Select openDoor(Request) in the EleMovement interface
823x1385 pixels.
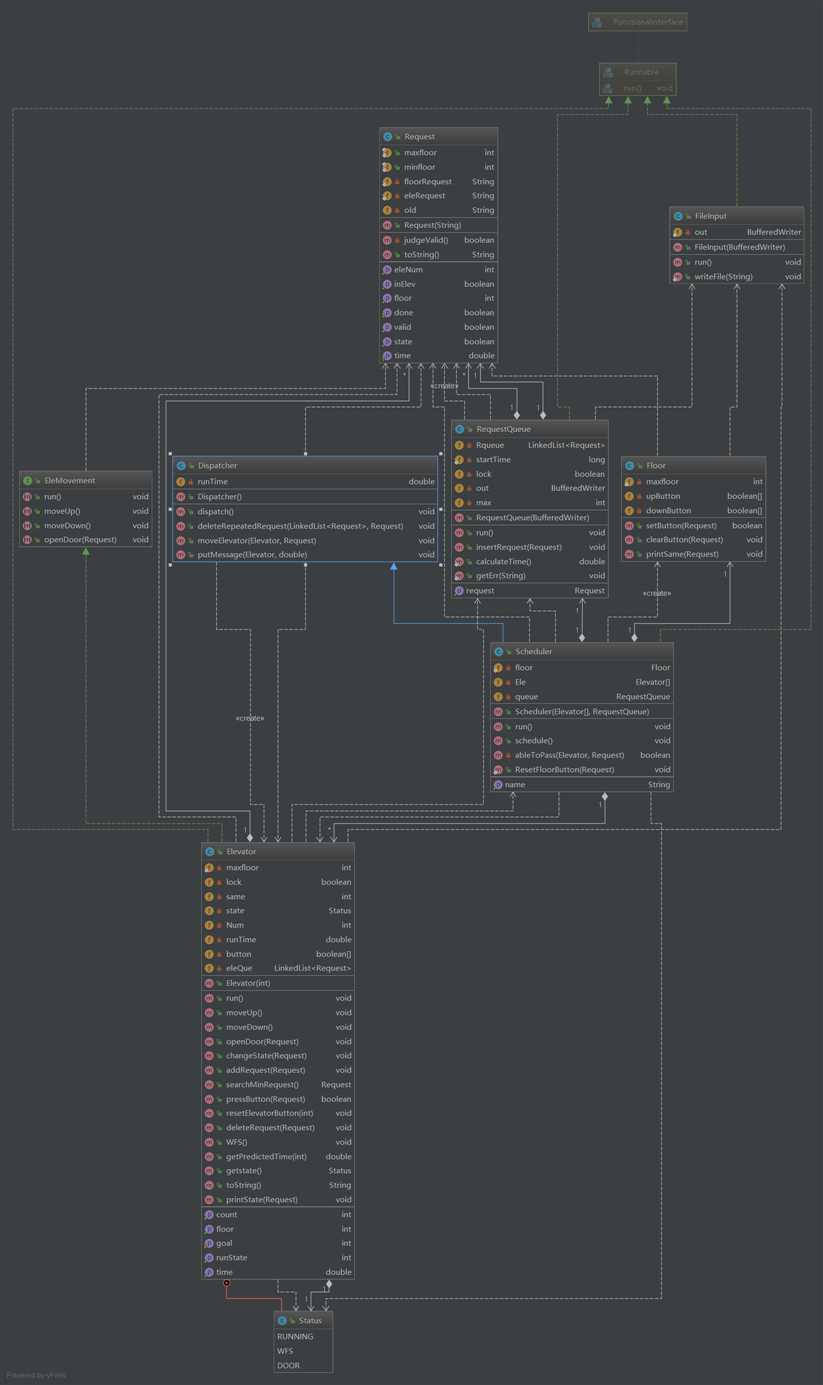[86, 540]
